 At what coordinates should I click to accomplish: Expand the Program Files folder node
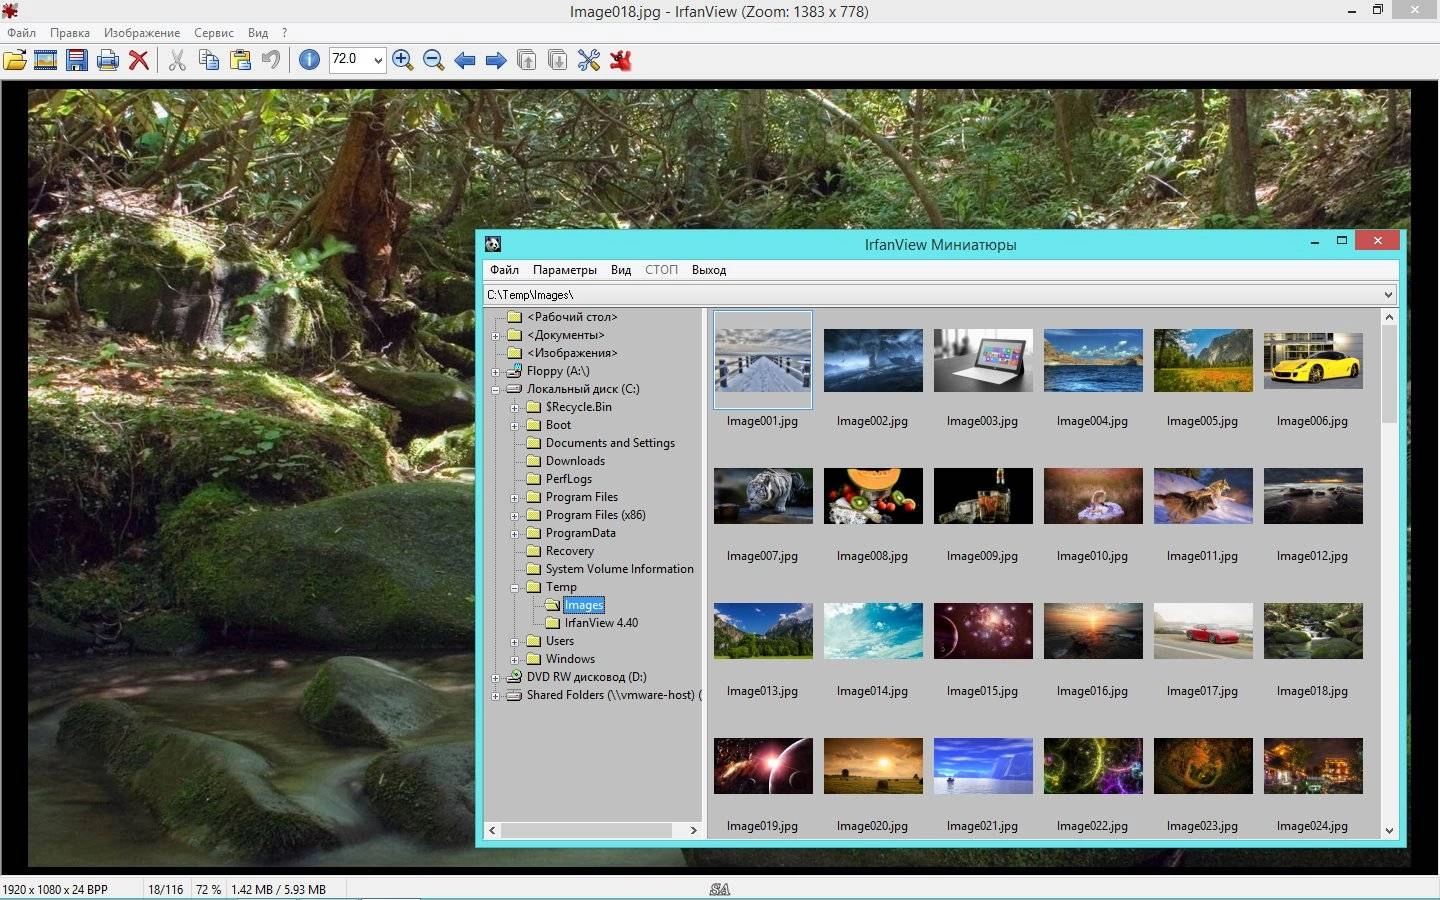tap(515, 497)
